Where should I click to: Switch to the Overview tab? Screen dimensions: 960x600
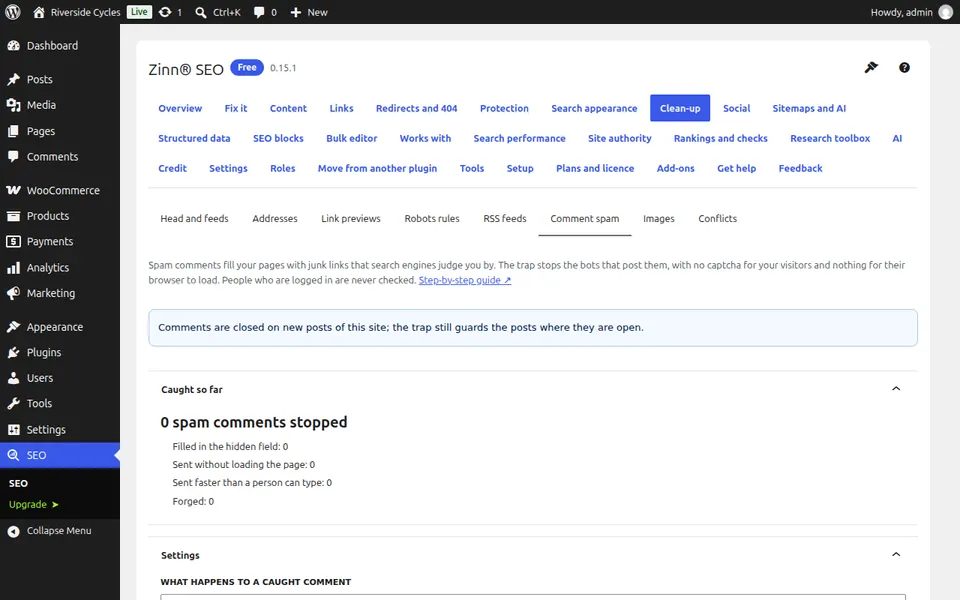[180, 108]
